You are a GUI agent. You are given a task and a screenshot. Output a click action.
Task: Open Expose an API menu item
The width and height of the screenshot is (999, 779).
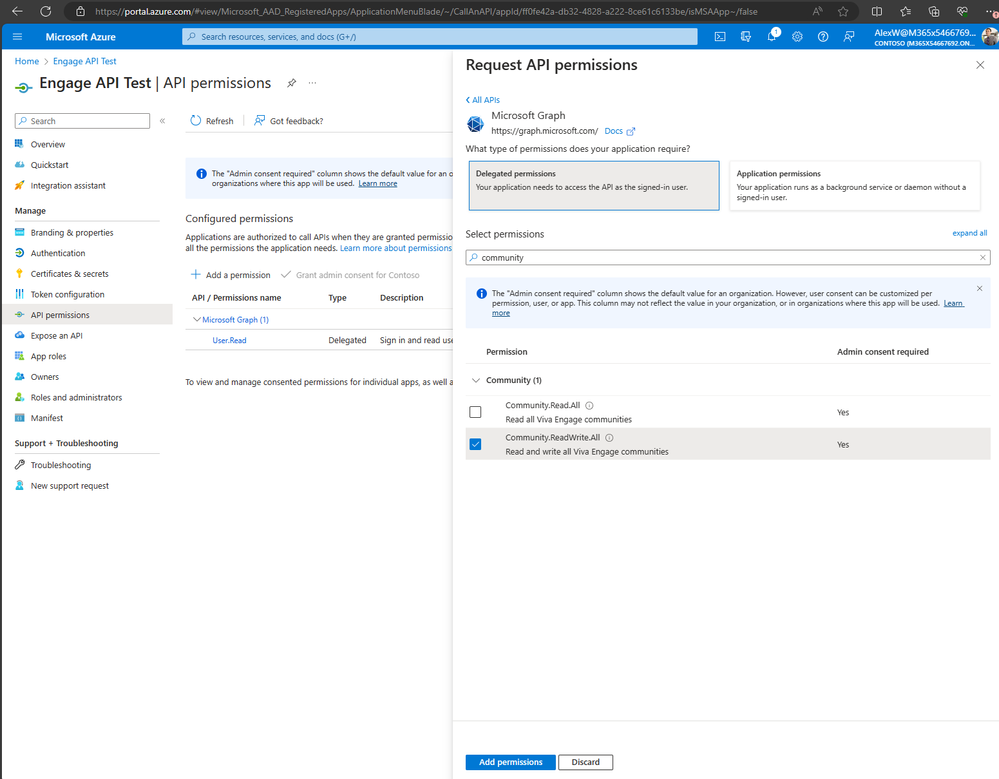click(x=56, y=336)
